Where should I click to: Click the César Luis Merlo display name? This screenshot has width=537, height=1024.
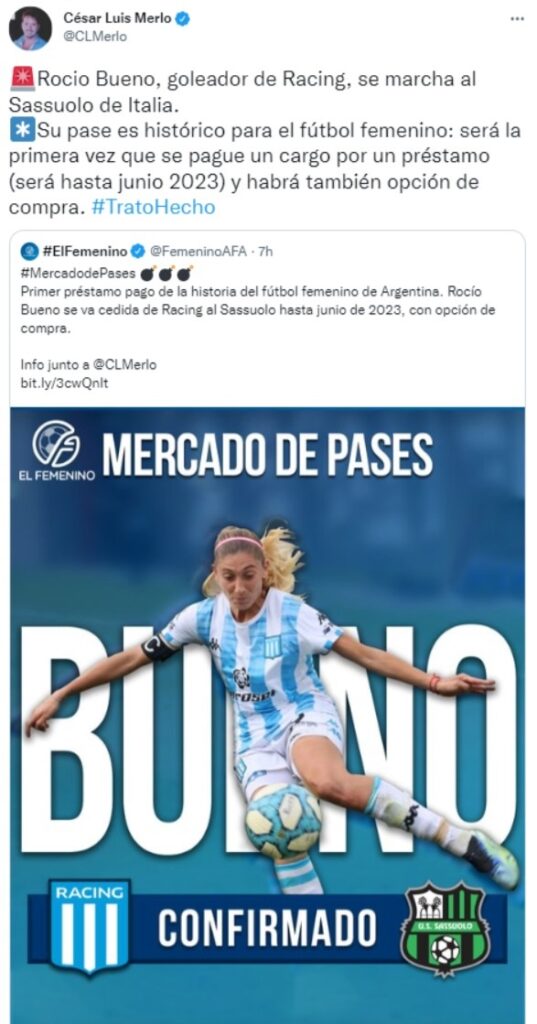coord(118,19)
